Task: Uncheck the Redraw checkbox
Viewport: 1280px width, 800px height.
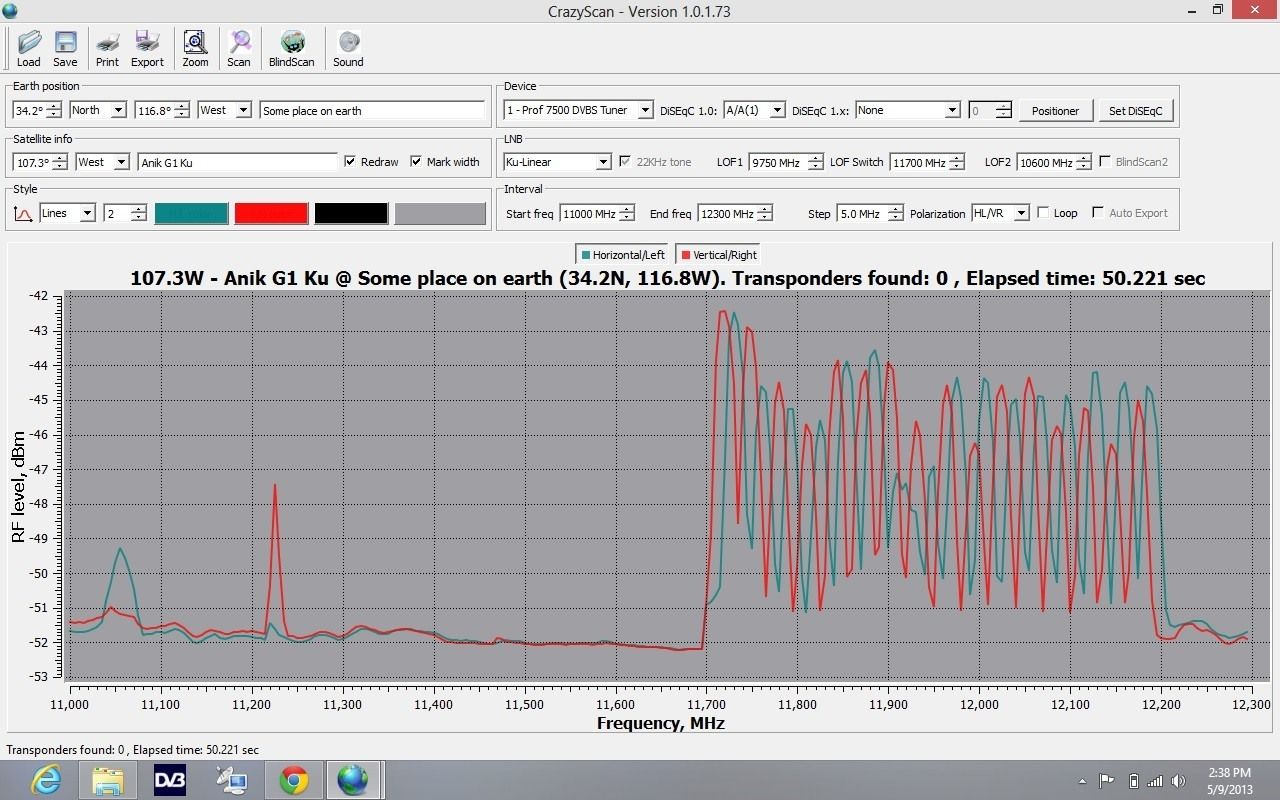Action: (350, 162)
